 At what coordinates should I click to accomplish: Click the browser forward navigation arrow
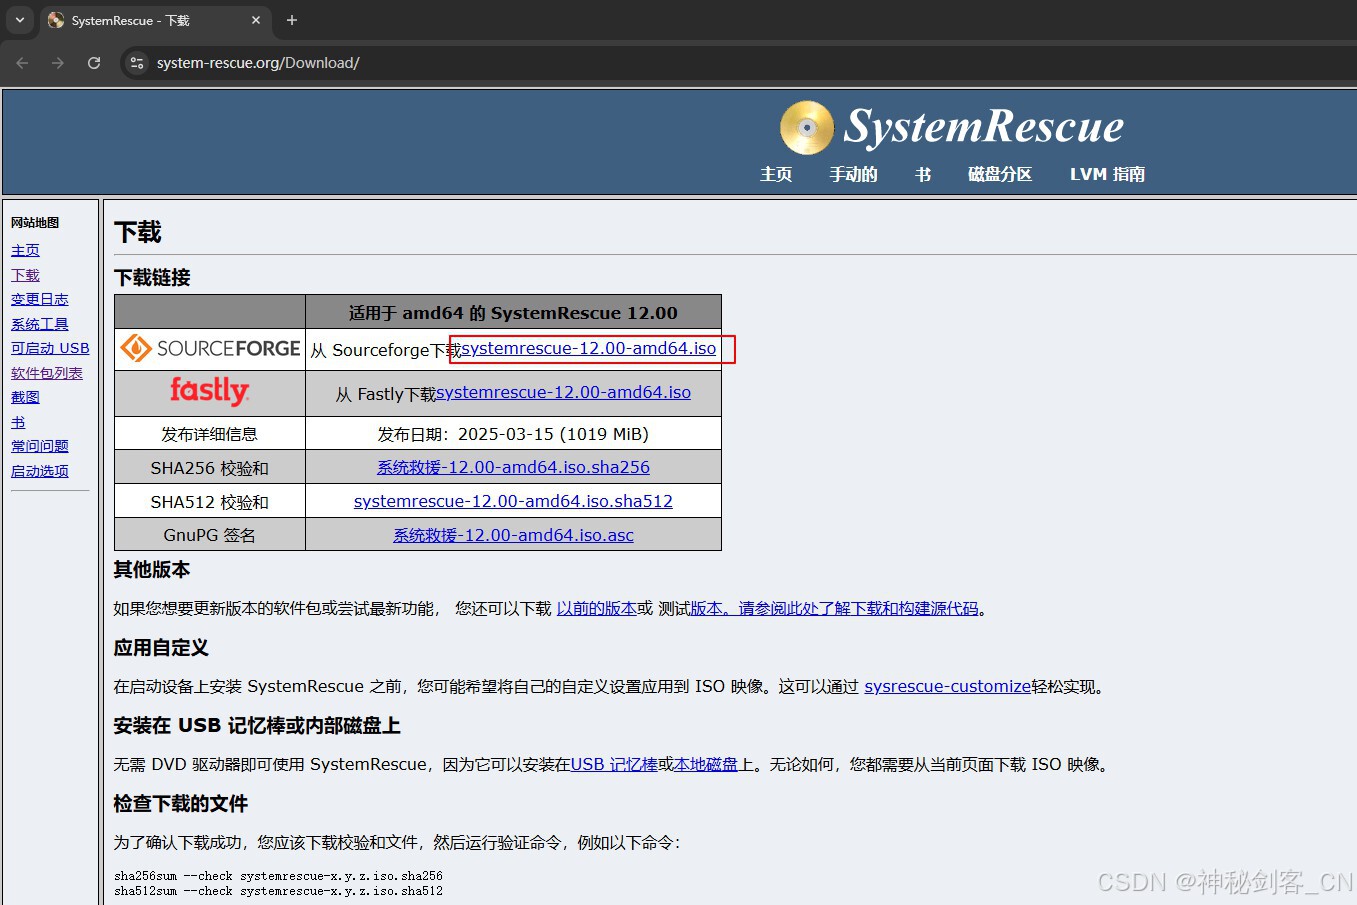point(58,62)
